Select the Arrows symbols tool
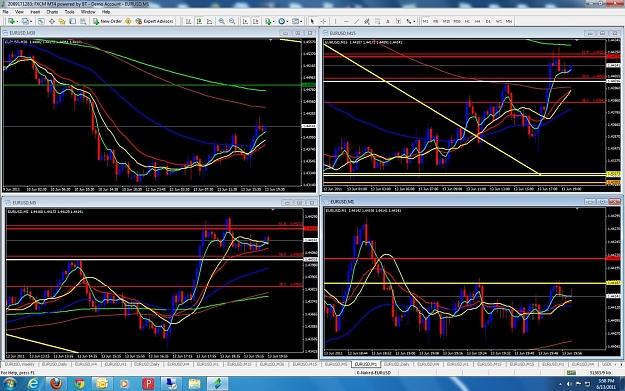Screen dimensions: 625x391 [409, 21]
